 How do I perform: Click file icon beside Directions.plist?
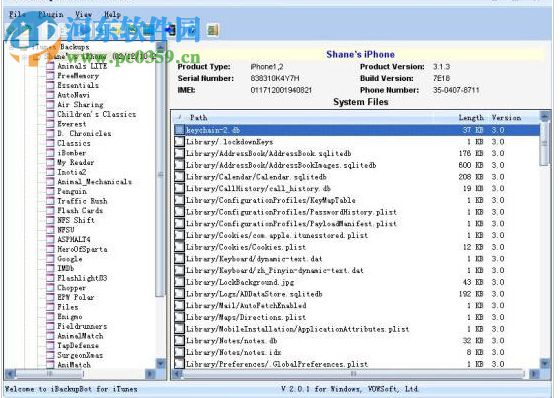[x=179, y=317]
